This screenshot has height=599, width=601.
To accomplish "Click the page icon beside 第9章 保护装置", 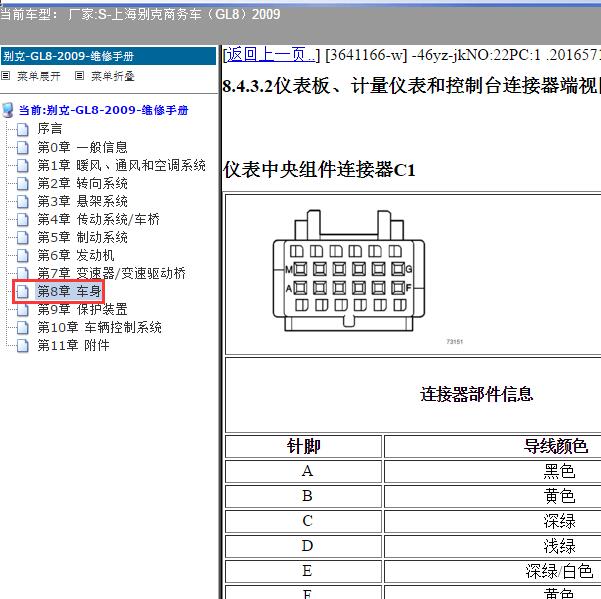I will point(23,310).
